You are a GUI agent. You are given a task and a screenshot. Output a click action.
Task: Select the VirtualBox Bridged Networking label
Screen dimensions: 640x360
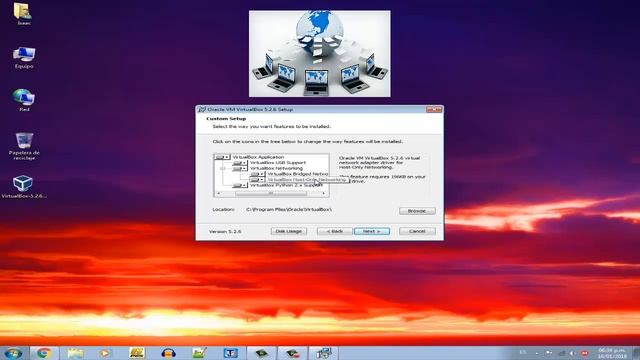tap(298, 174)
